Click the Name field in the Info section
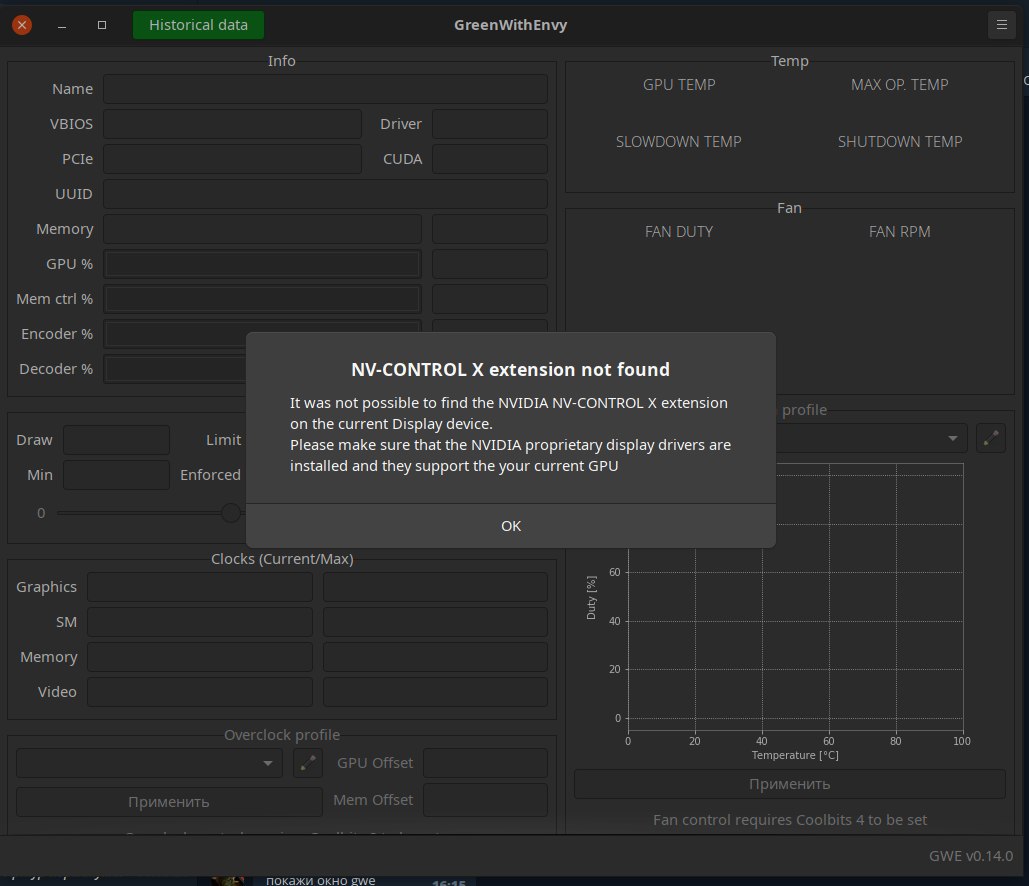Screen dimensions: 1029x886 click(x=325, y=89)
